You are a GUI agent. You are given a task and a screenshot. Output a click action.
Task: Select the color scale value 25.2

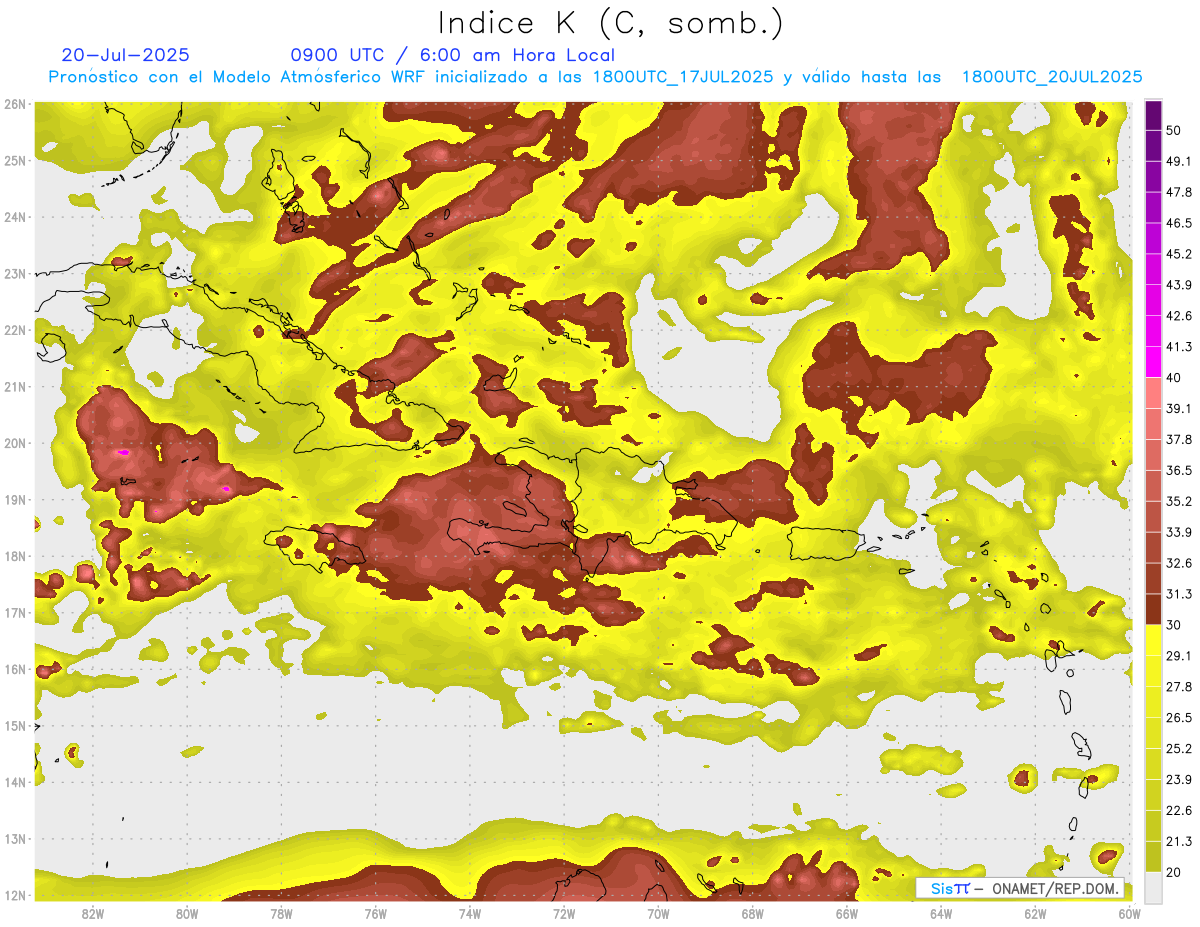tap(1179, 748)
